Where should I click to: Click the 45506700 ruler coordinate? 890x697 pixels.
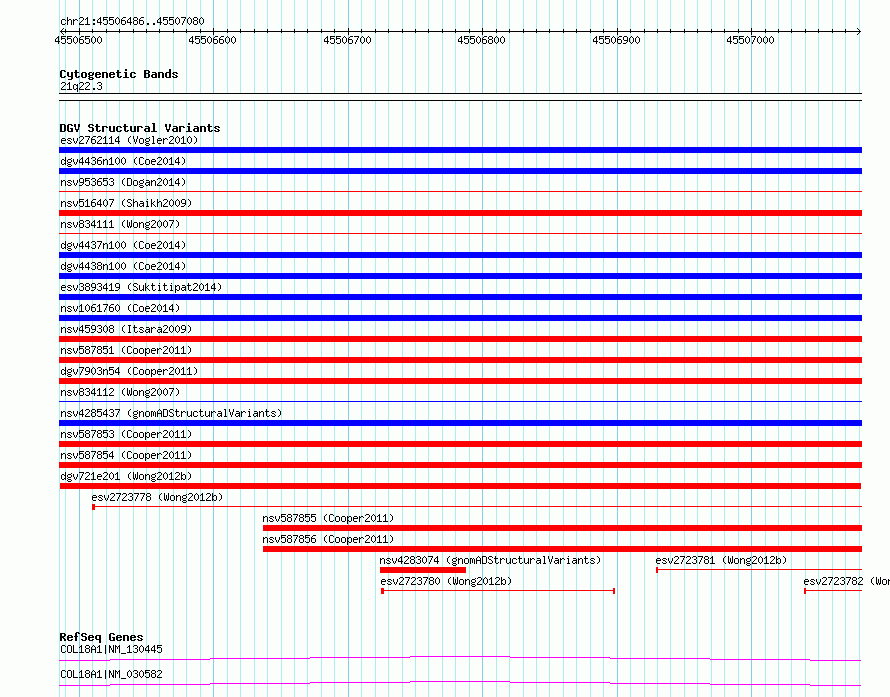(347, 40)
